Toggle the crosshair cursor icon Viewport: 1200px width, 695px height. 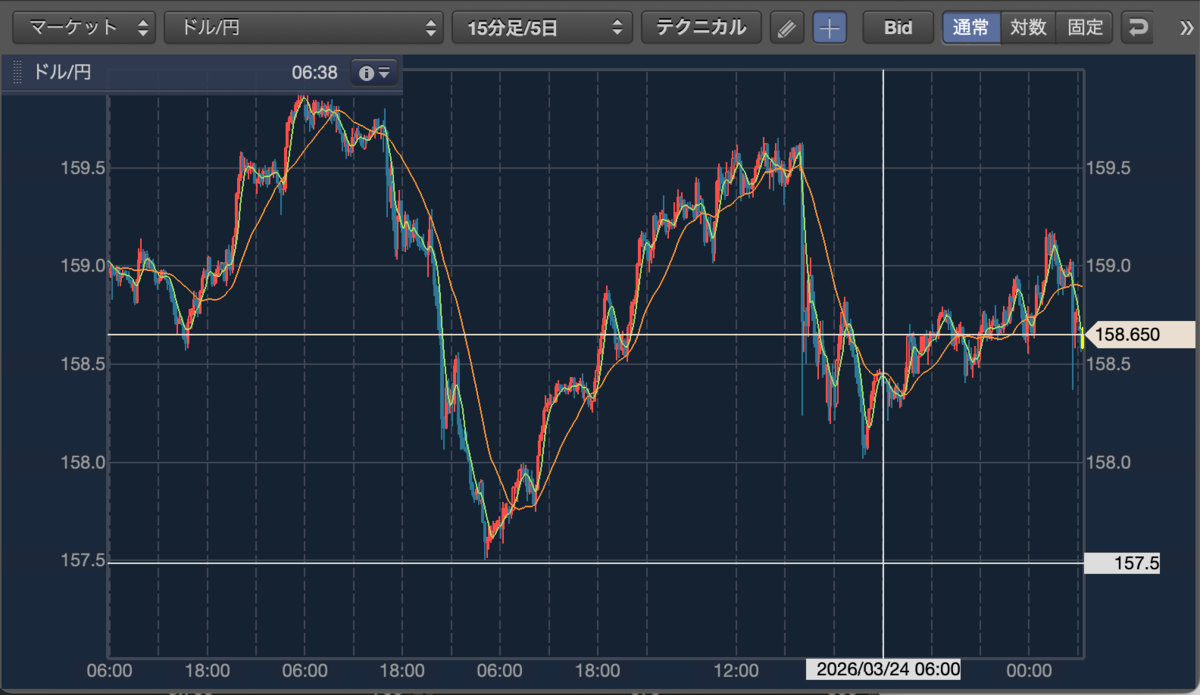point(829,28)
